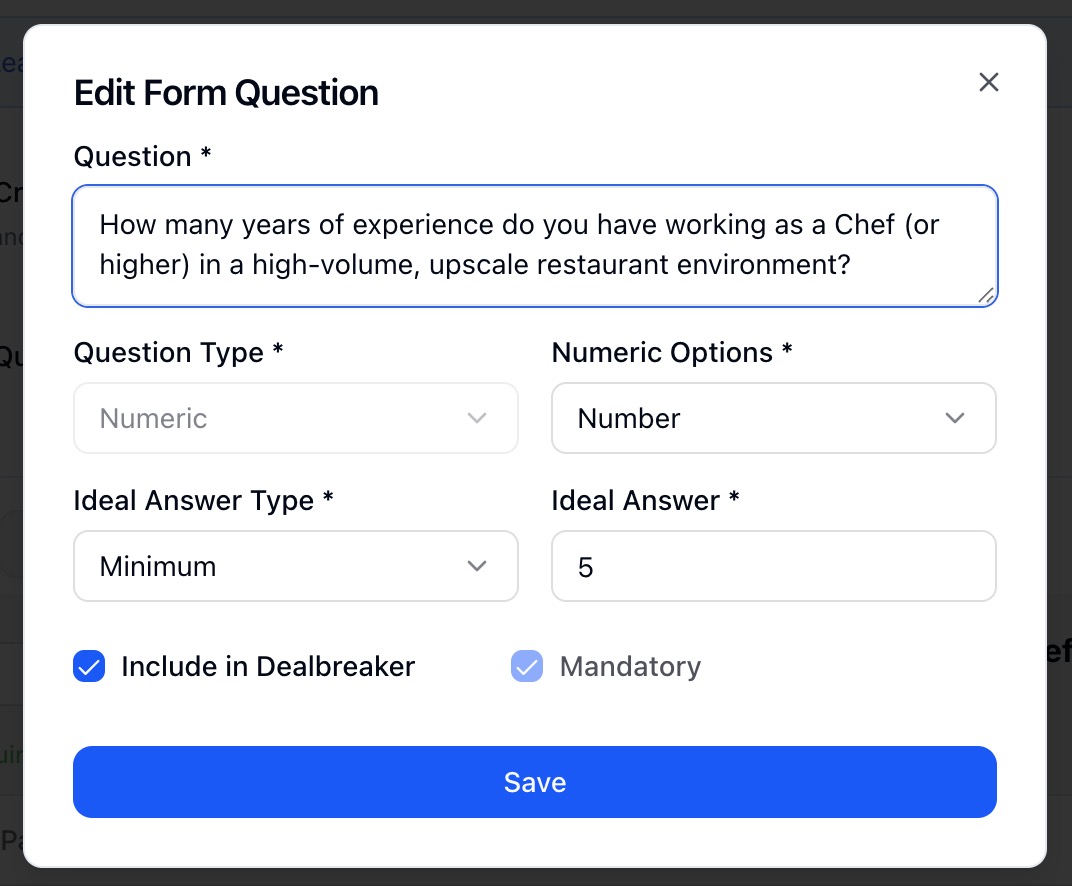This screenshot has width=1072, height=886.
Task: Expand the Ideal Answer Type dropdown showing Minimum
Action: point(295,566)
